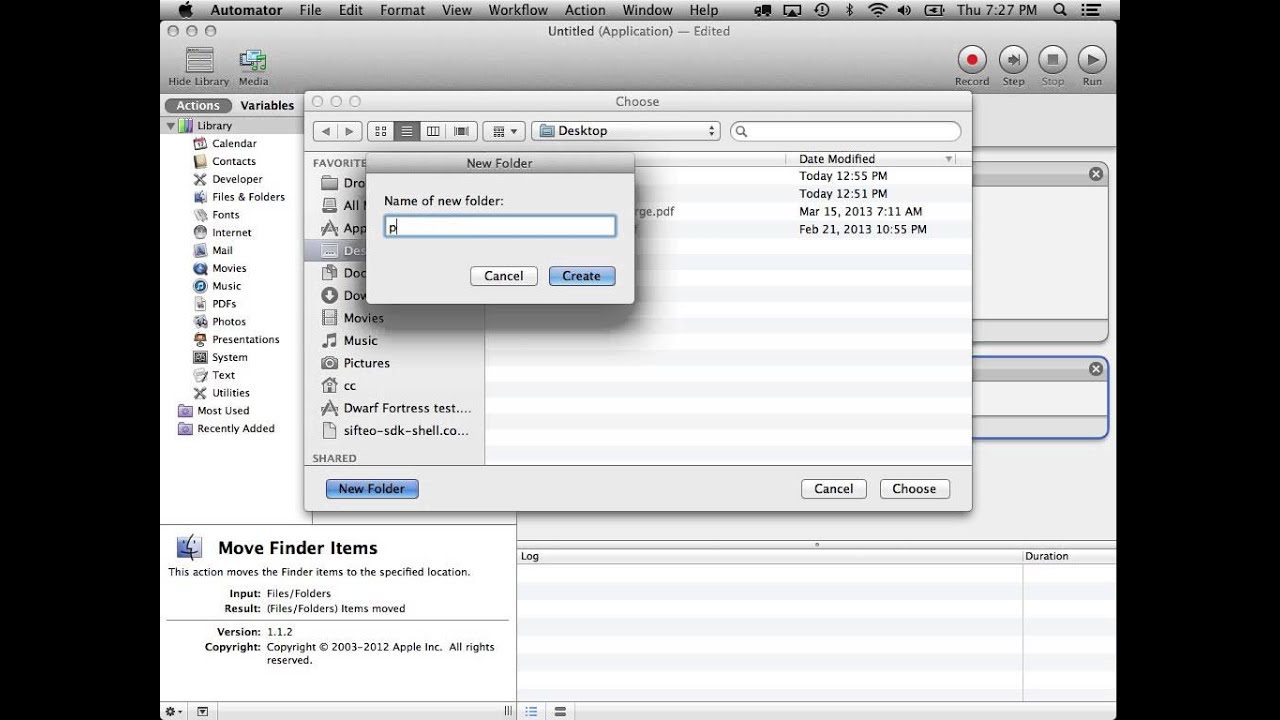Click Choose in the file dialog

(x=914, y=489)
